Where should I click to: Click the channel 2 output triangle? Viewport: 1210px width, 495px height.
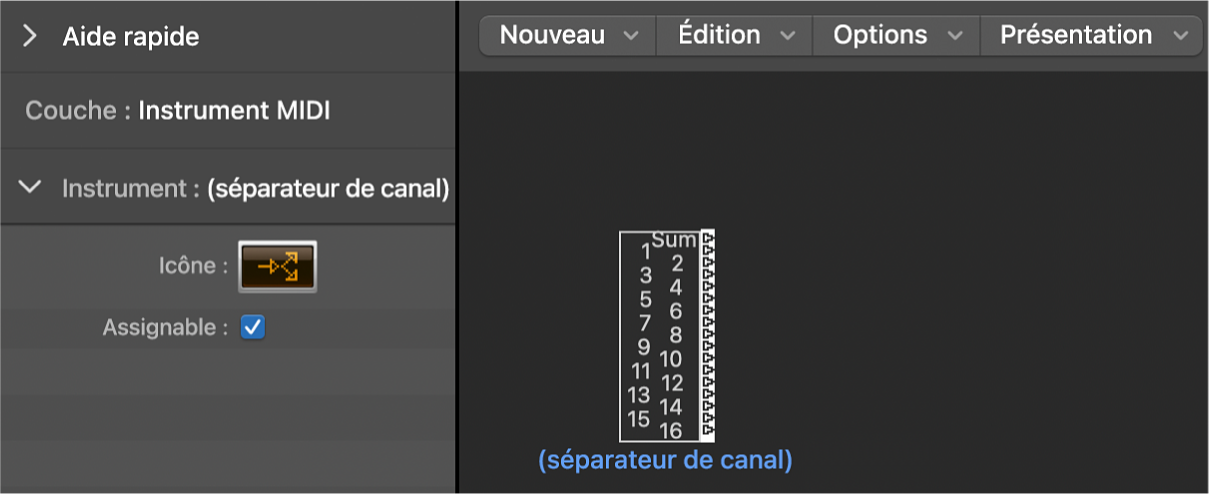(709, 263)
